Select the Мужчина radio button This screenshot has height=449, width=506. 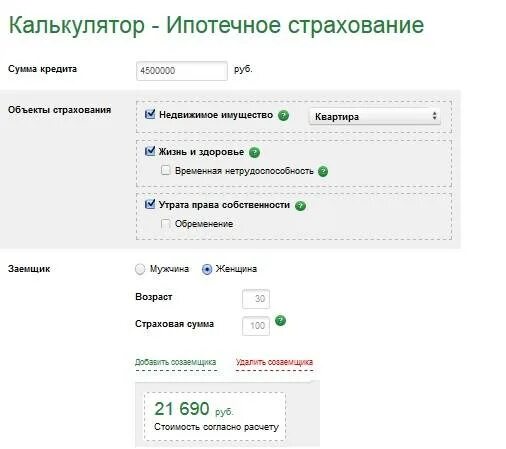140,269
